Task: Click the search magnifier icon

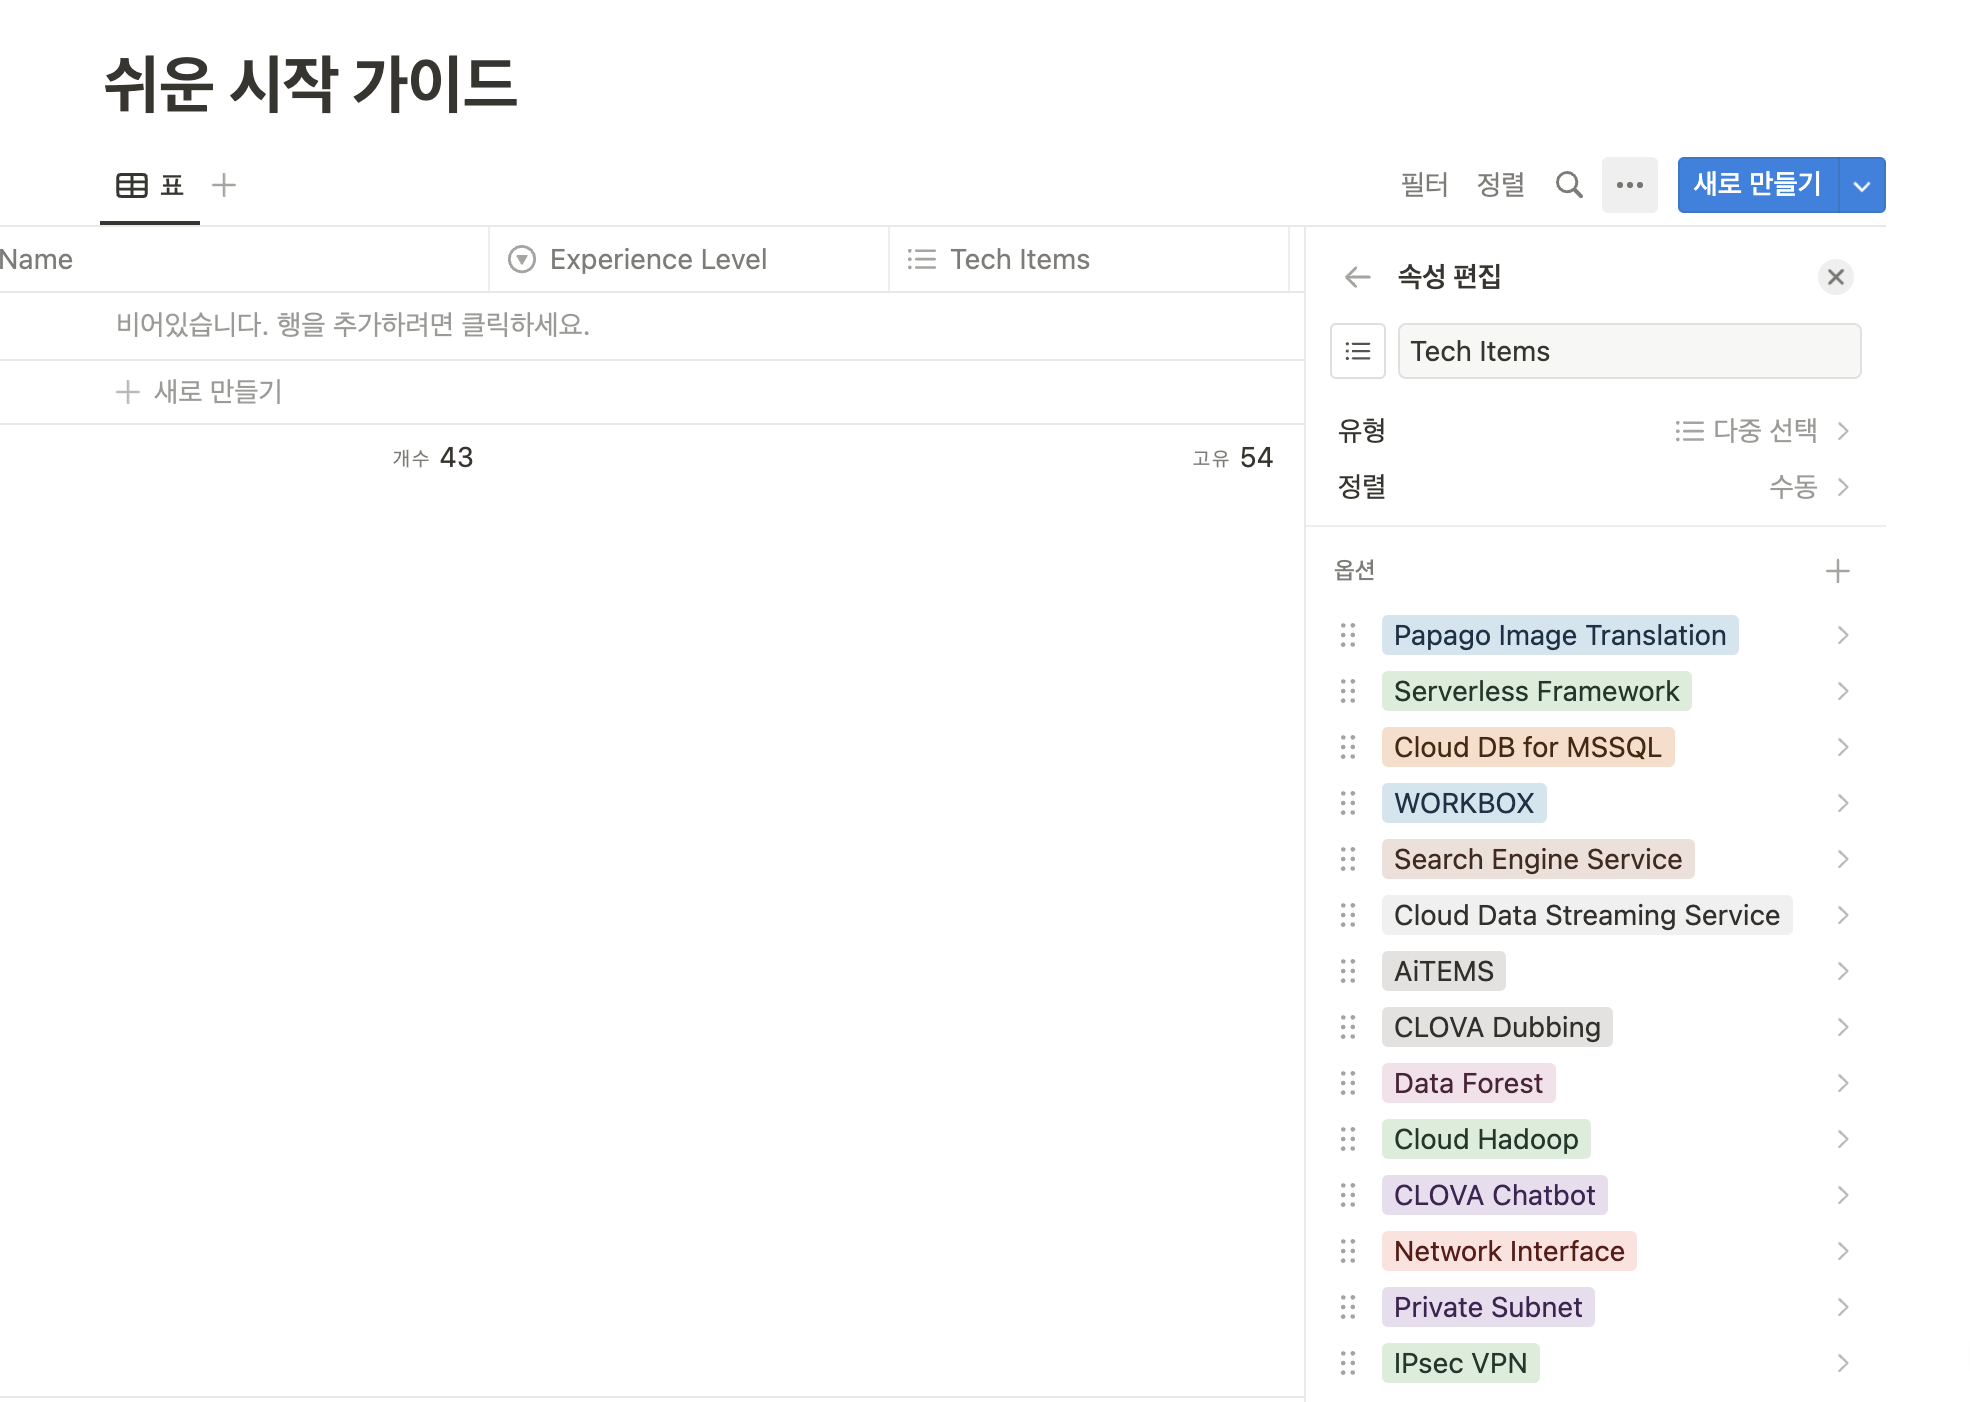Action: [1569, 185]
